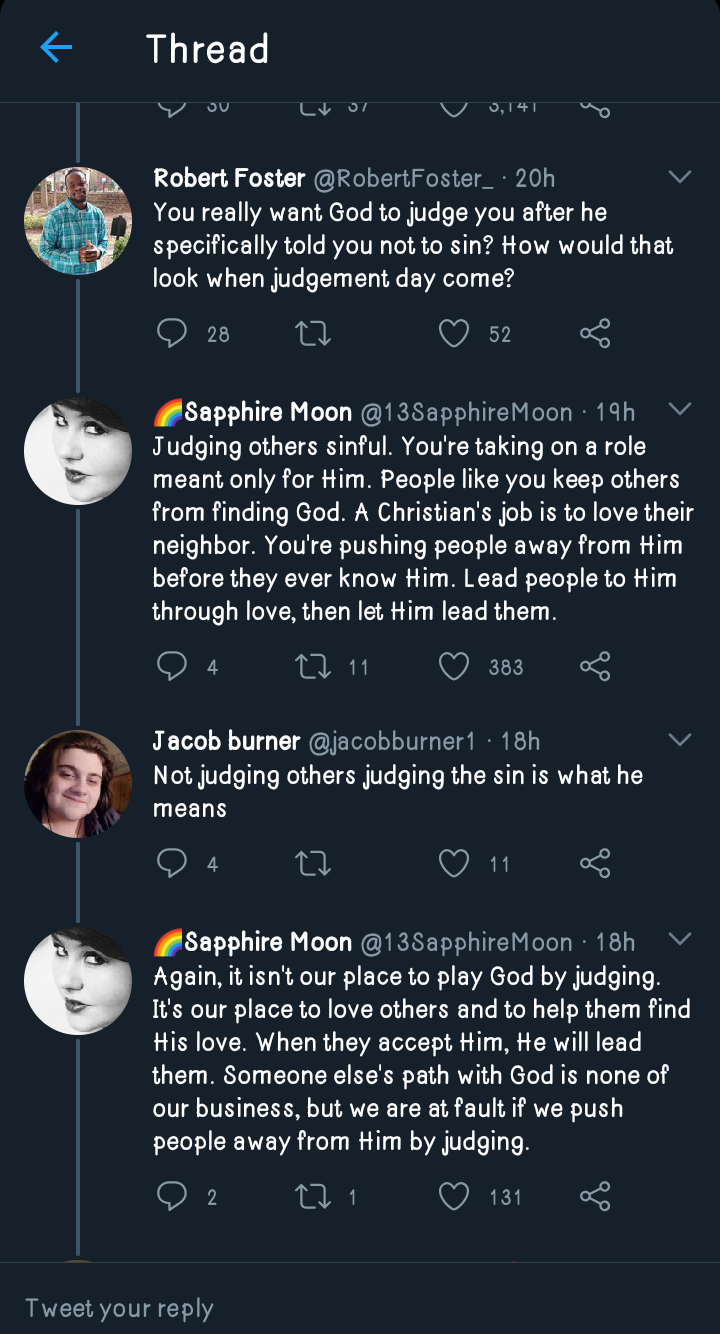Open the options chevron on Robert Foster's tweet
Screen dimensions: 720x1334
pyautogui.click(x=680, y=178)
